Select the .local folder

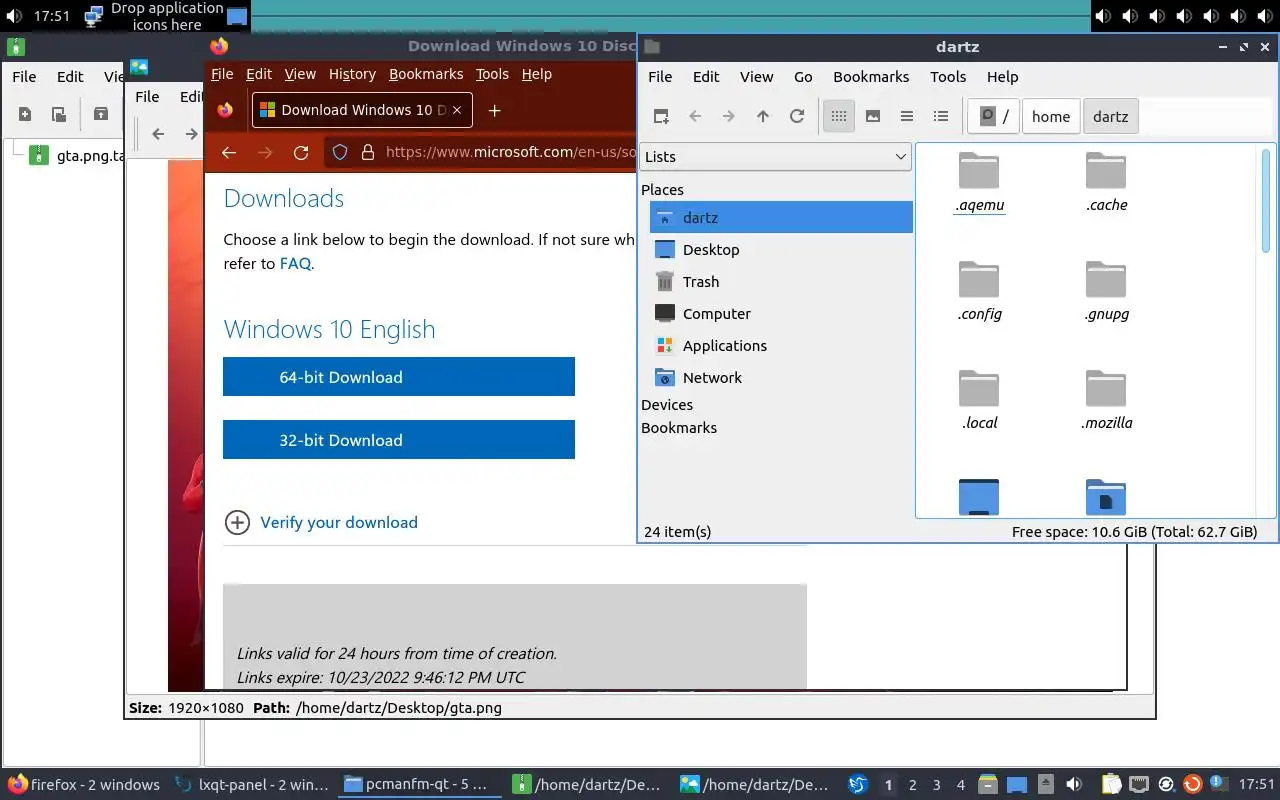click(979, 400)
